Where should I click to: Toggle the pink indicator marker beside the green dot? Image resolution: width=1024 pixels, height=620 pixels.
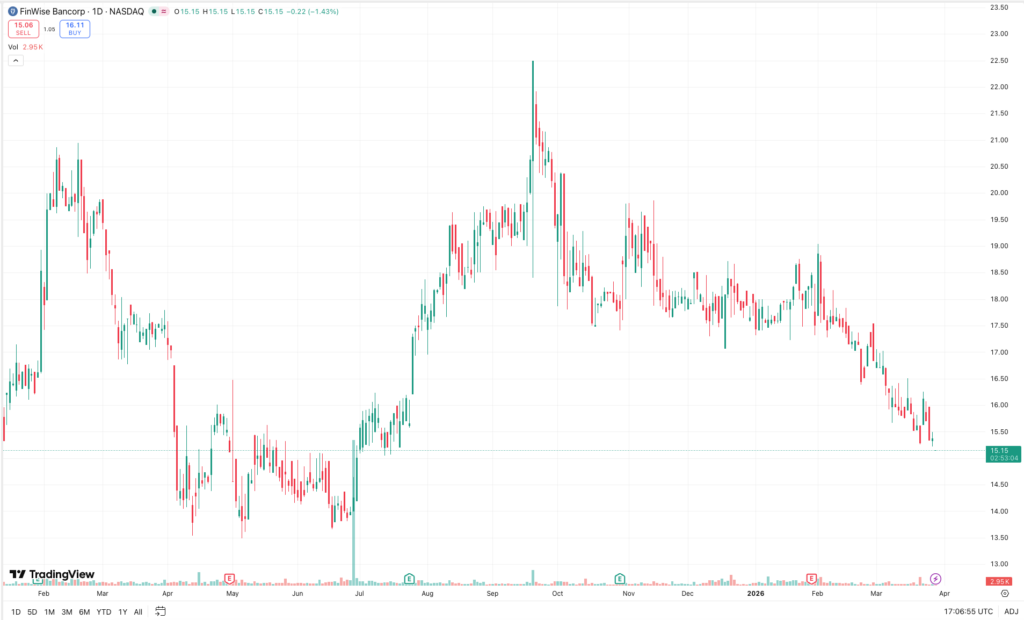(163, 11)
